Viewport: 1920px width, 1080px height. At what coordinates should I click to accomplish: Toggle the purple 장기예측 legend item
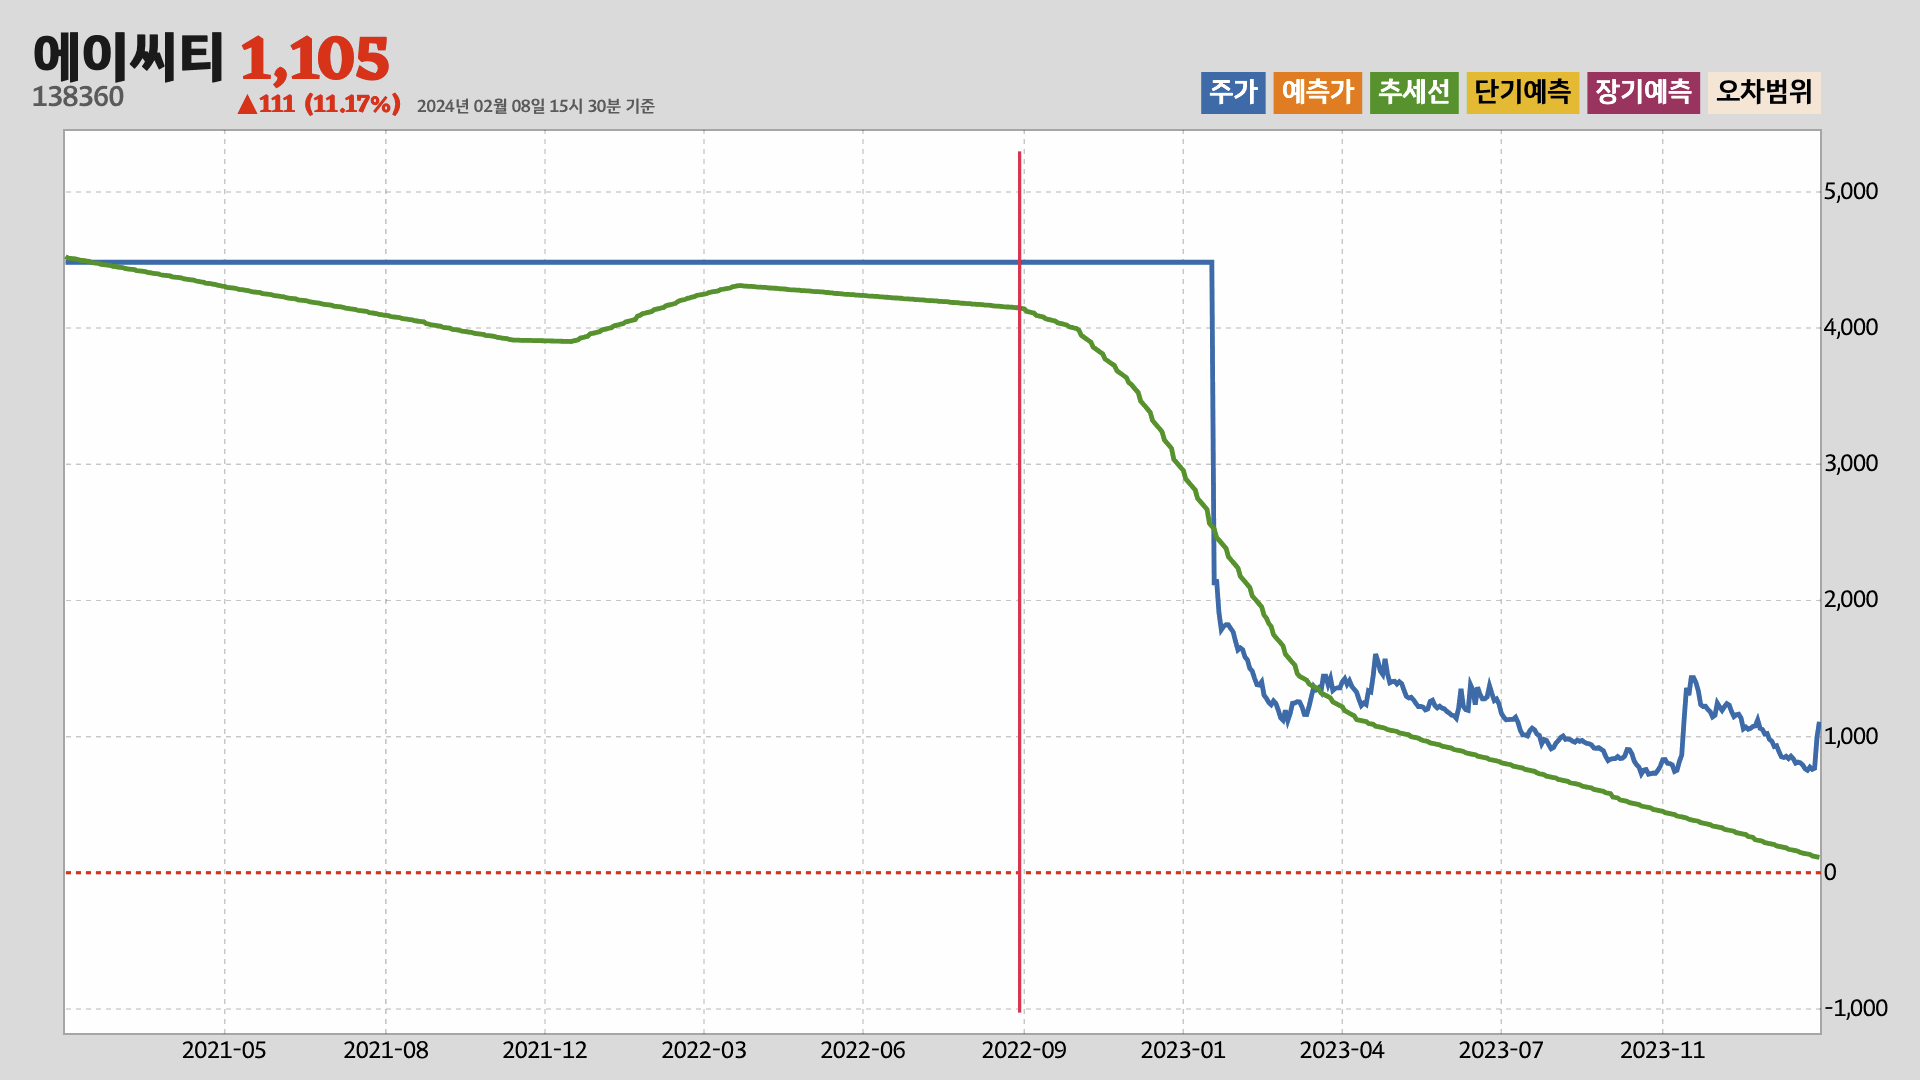pyautogui.click(x=1643, y=92)
